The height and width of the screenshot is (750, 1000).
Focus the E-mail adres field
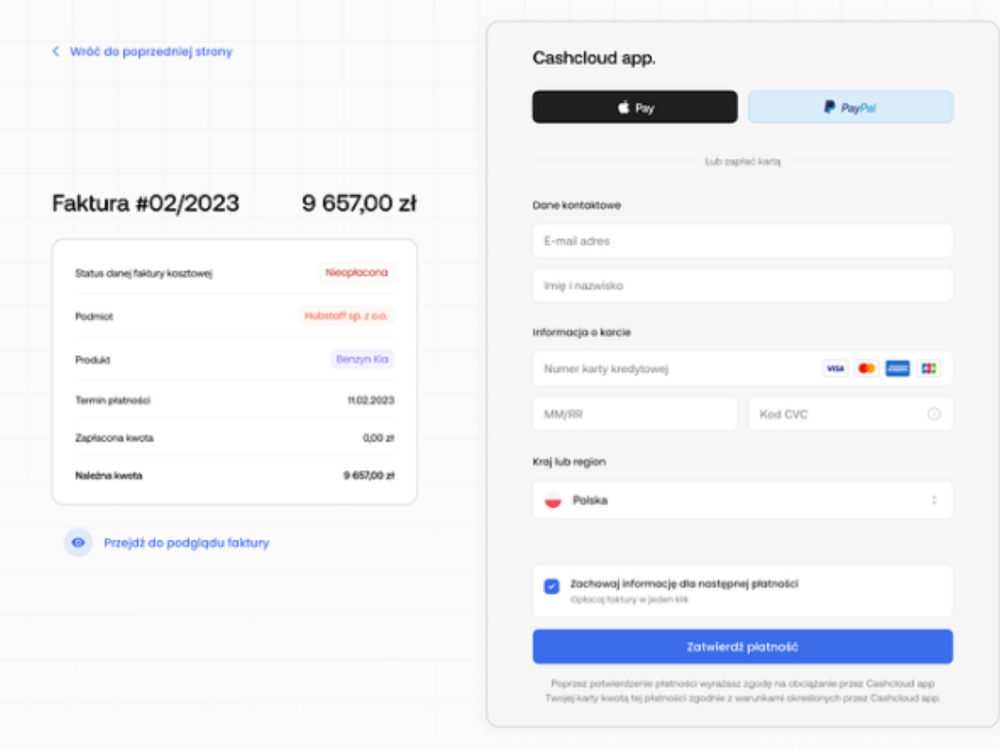click(742, 241)
